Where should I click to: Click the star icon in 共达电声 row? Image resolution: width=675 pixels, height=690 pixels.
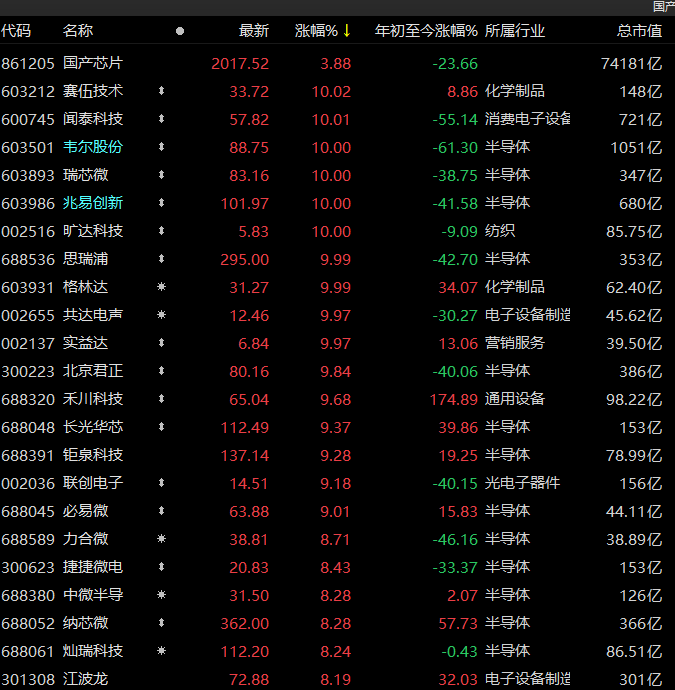point(161,315)
